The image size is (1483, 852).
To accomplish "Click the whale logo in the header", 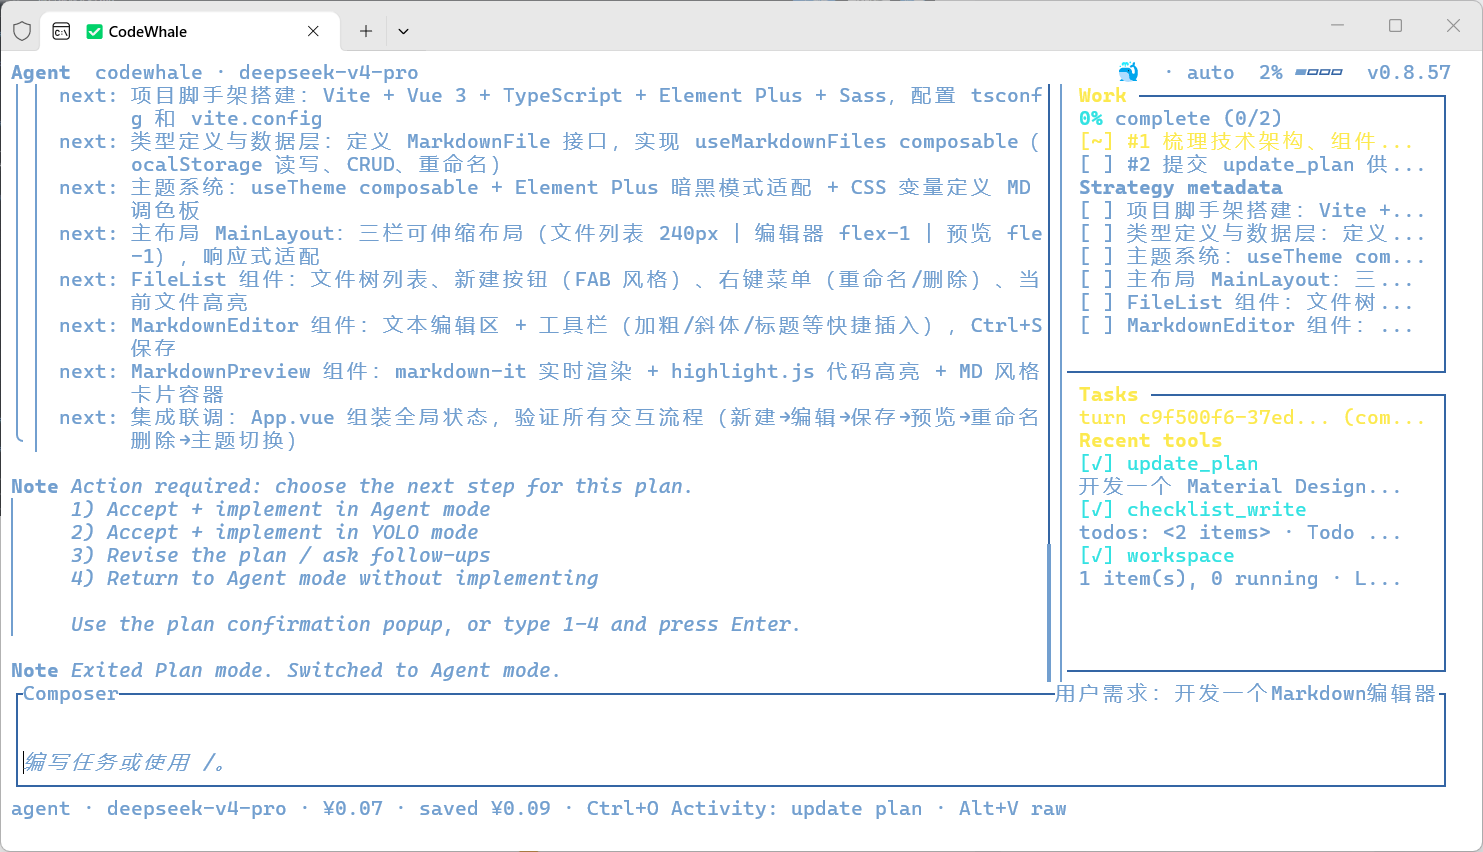I will click(x=1128, y=72).
